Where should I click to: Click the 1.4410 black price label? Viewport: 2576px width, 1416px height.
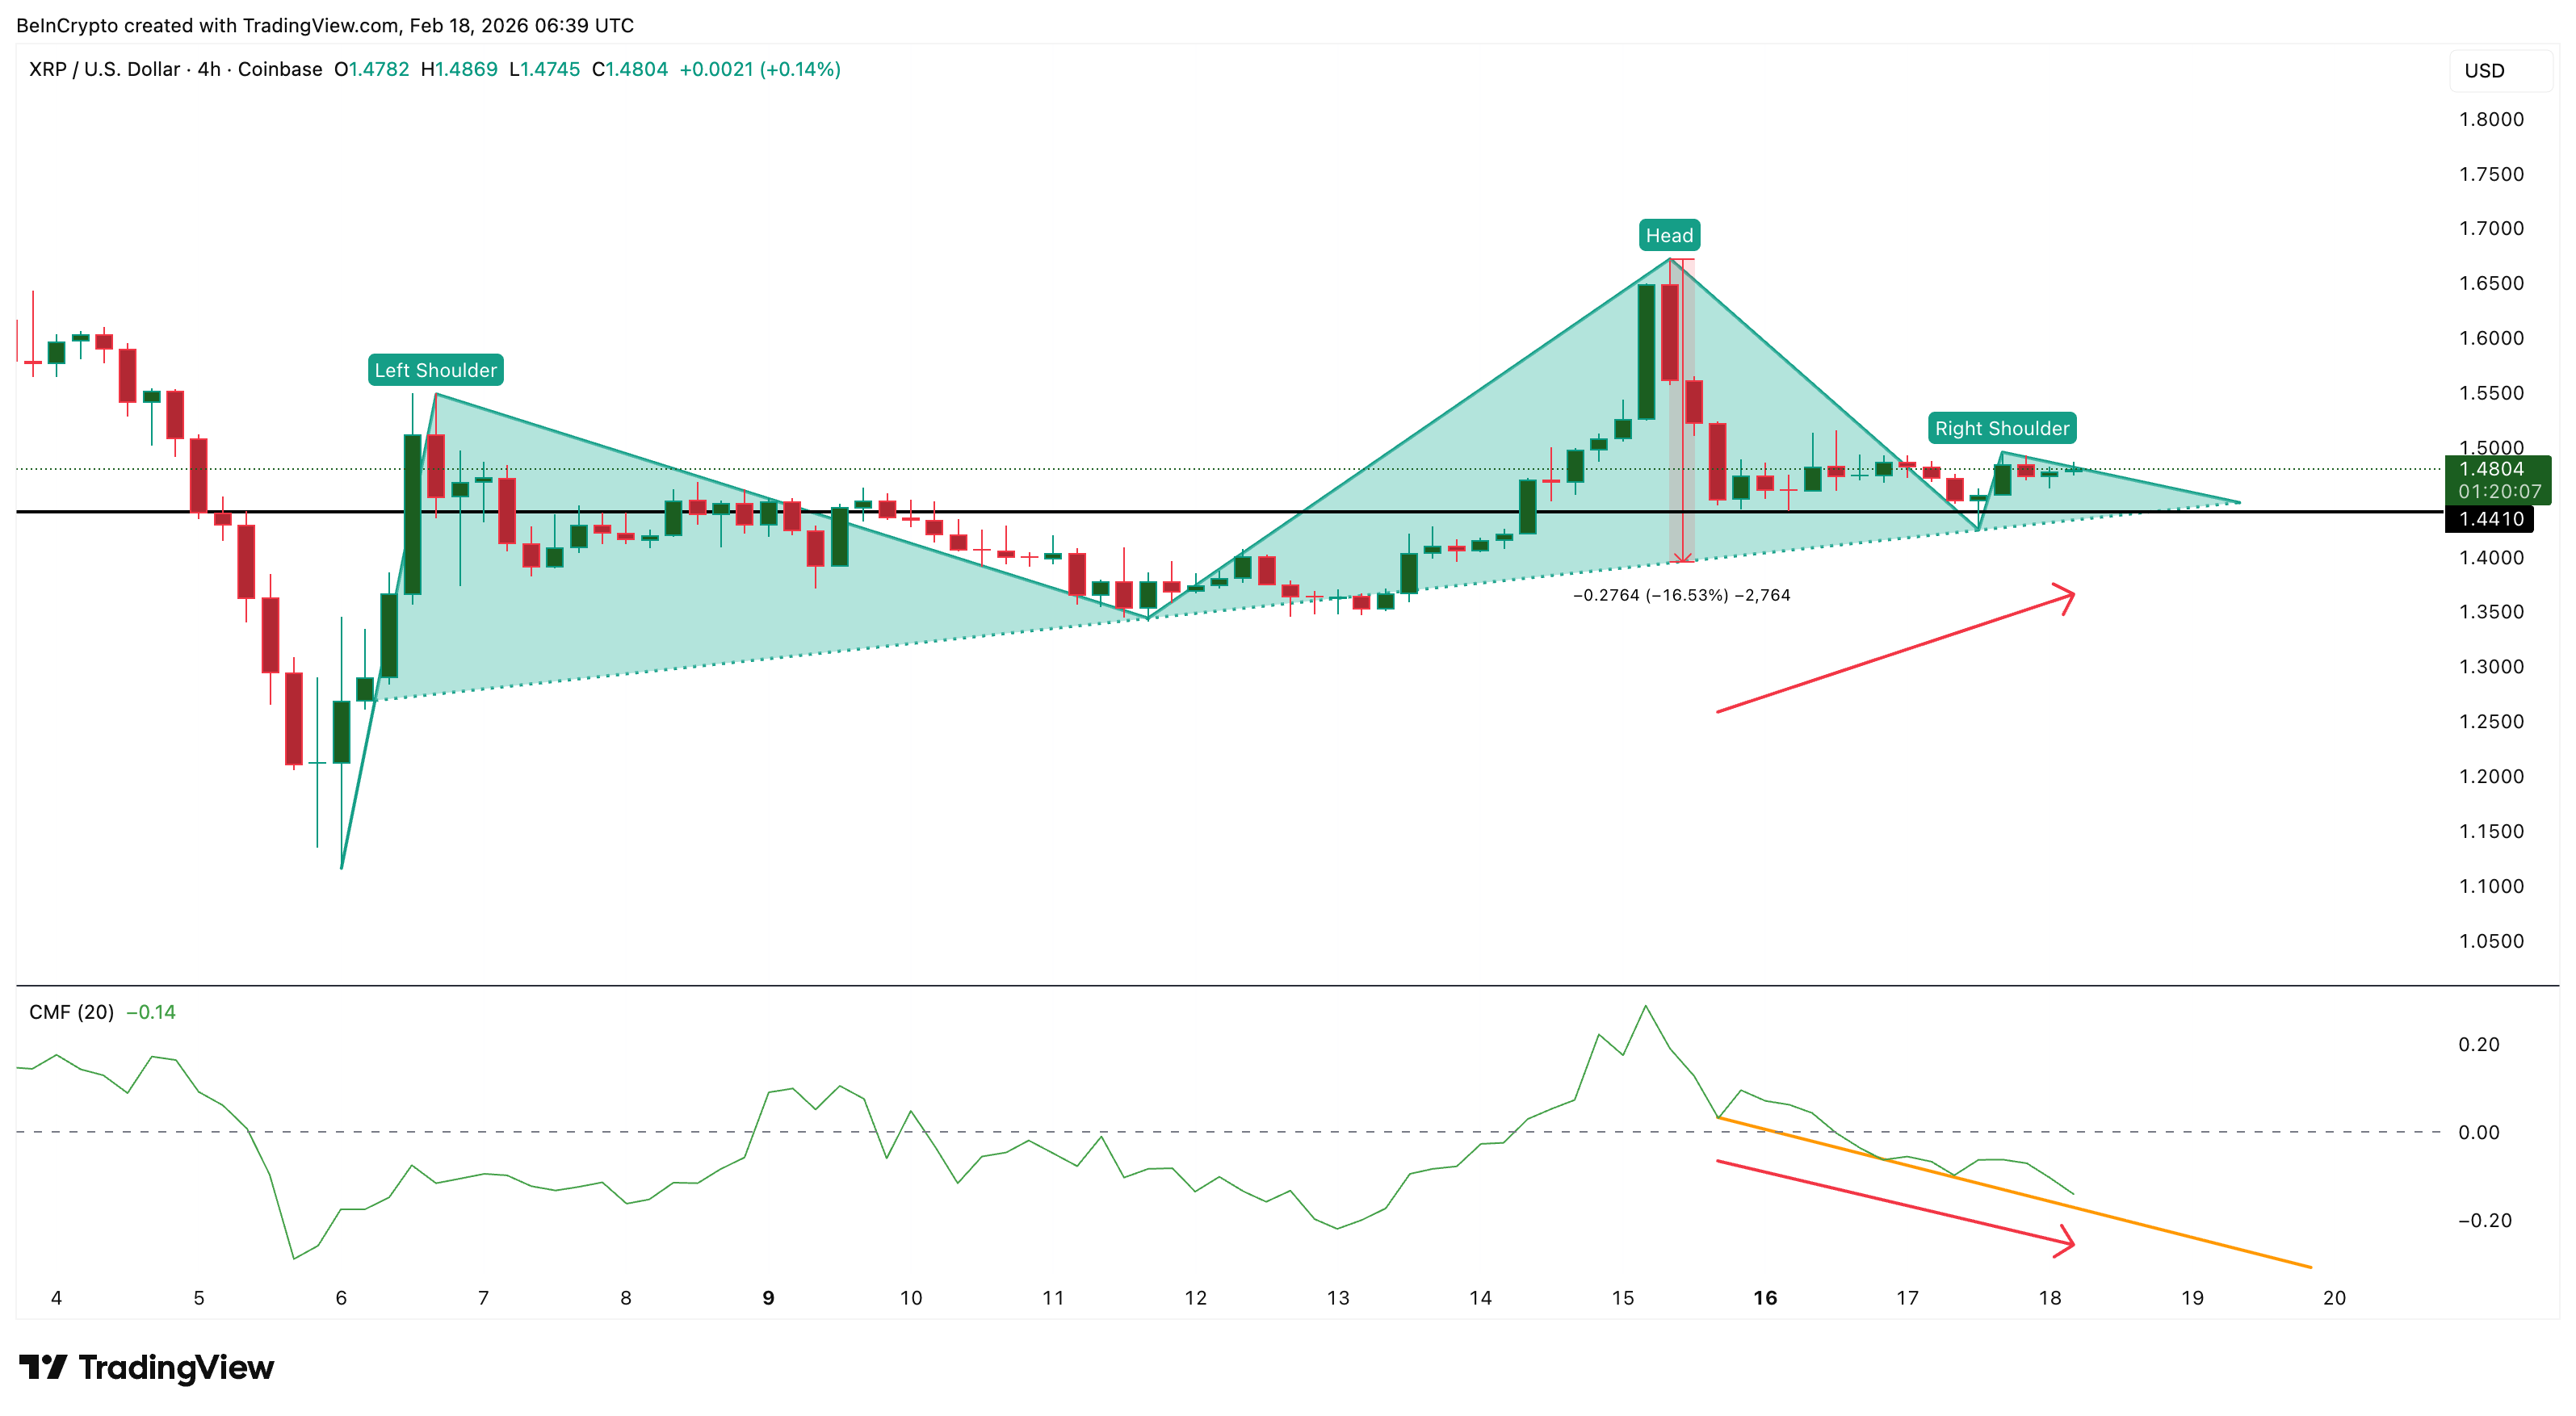[2491, 518]
